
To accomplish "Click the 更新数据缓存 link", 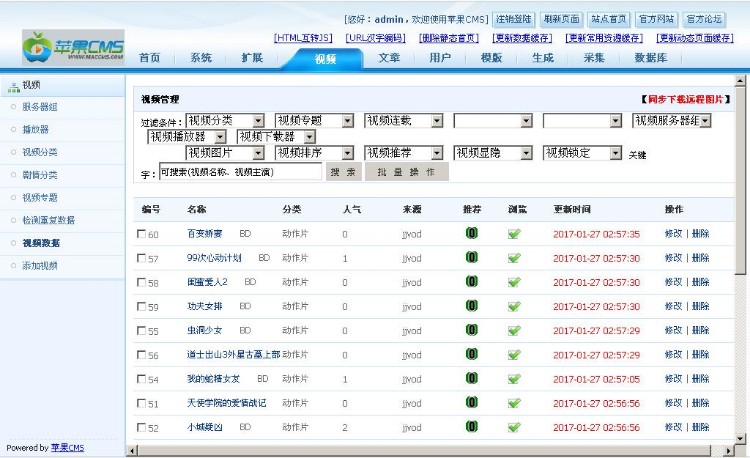I will point(522,38).
